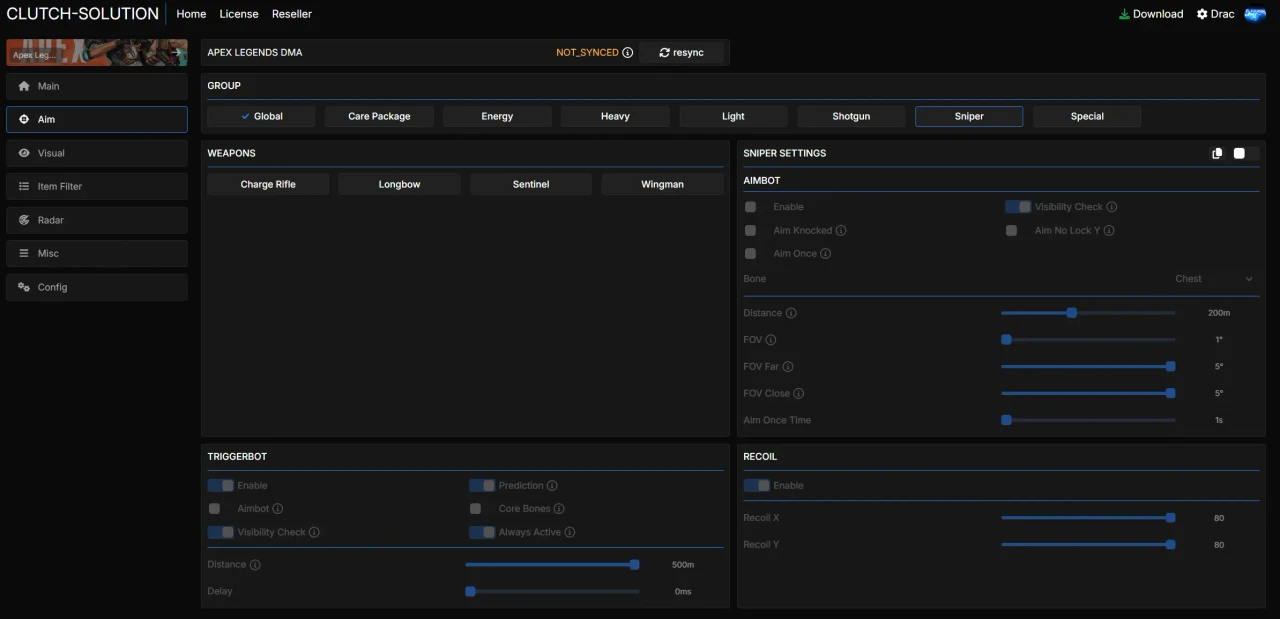Toggle the Triggerbot Prediction switch
This screenshot has width=1280, height=619.
(x=482, y=485)
